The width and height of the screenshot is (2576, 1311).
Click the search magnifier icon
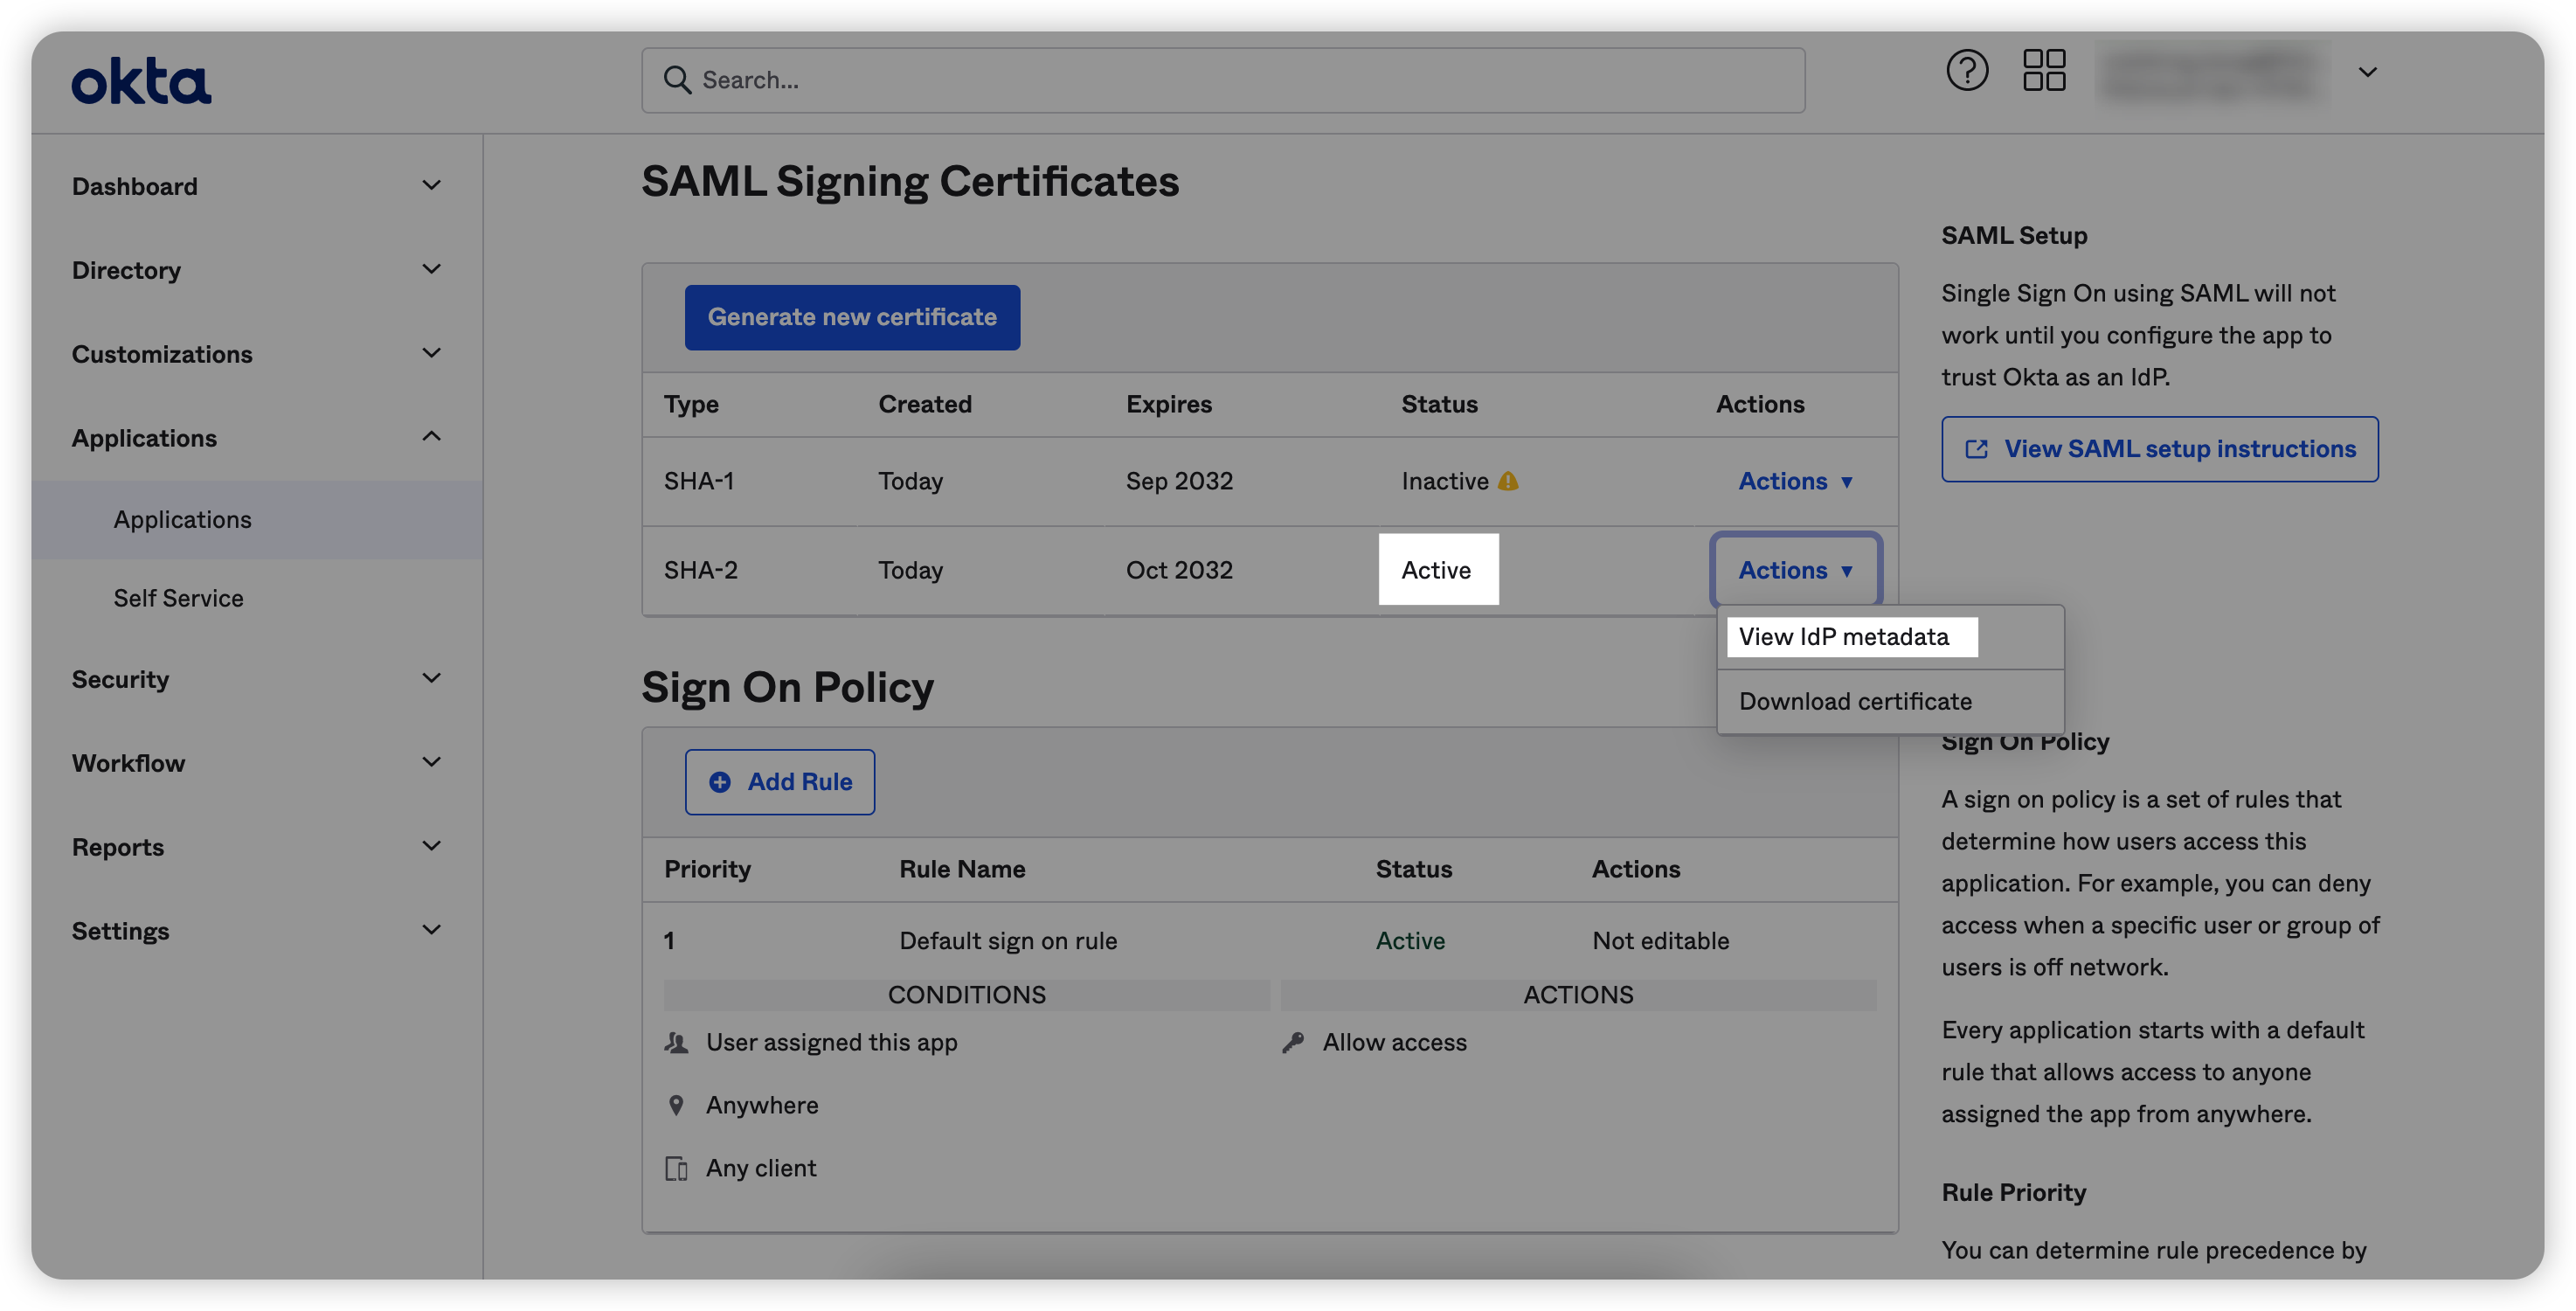click(x=677, y=80)
